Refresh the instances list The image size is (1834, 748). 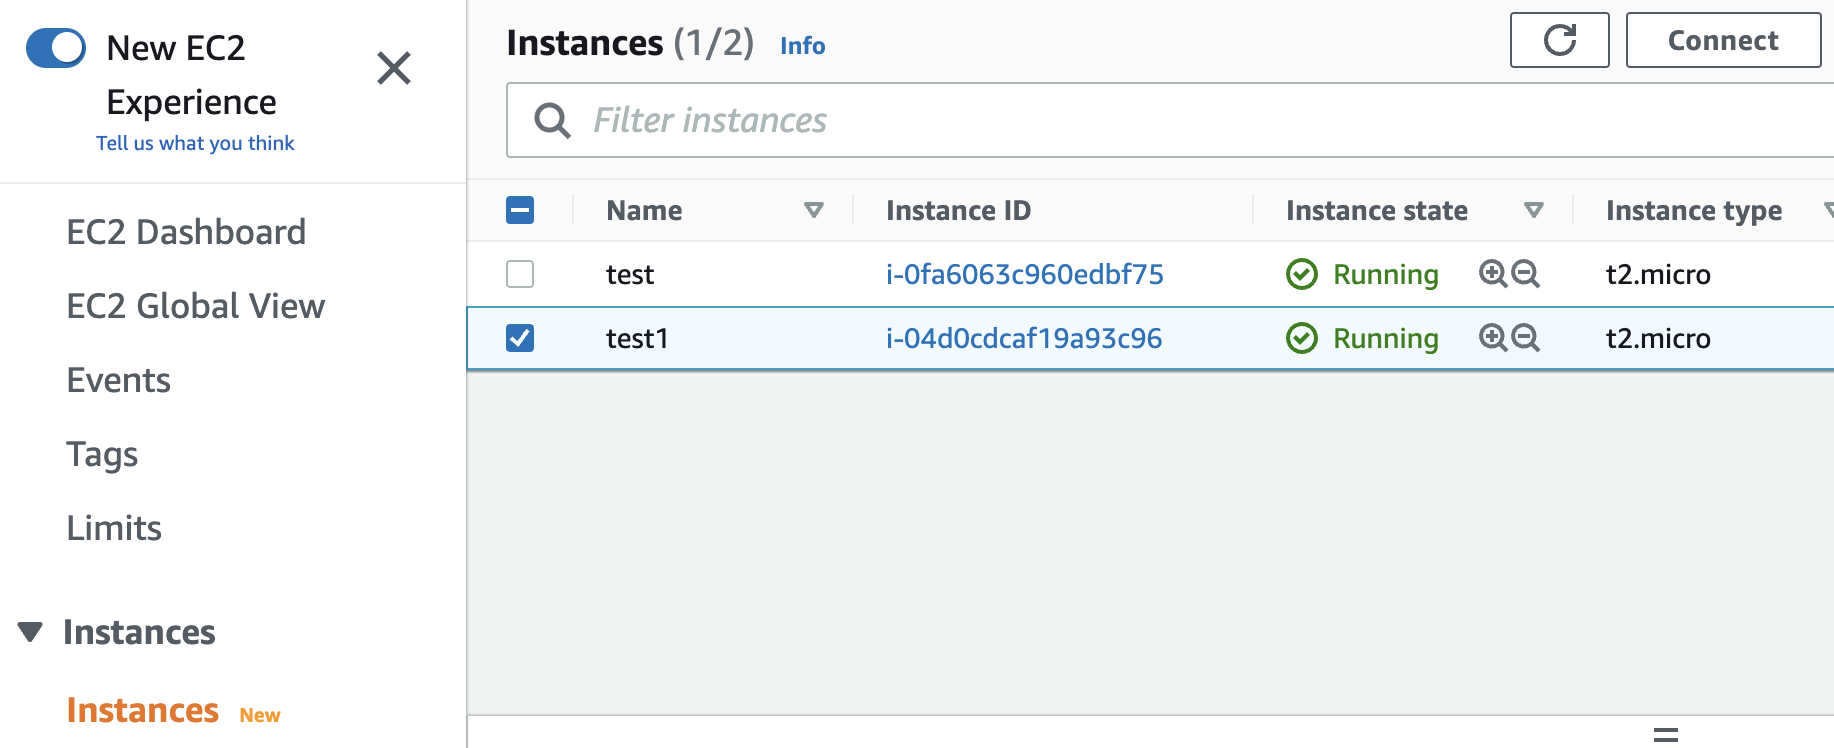[x=1560, y=40]
